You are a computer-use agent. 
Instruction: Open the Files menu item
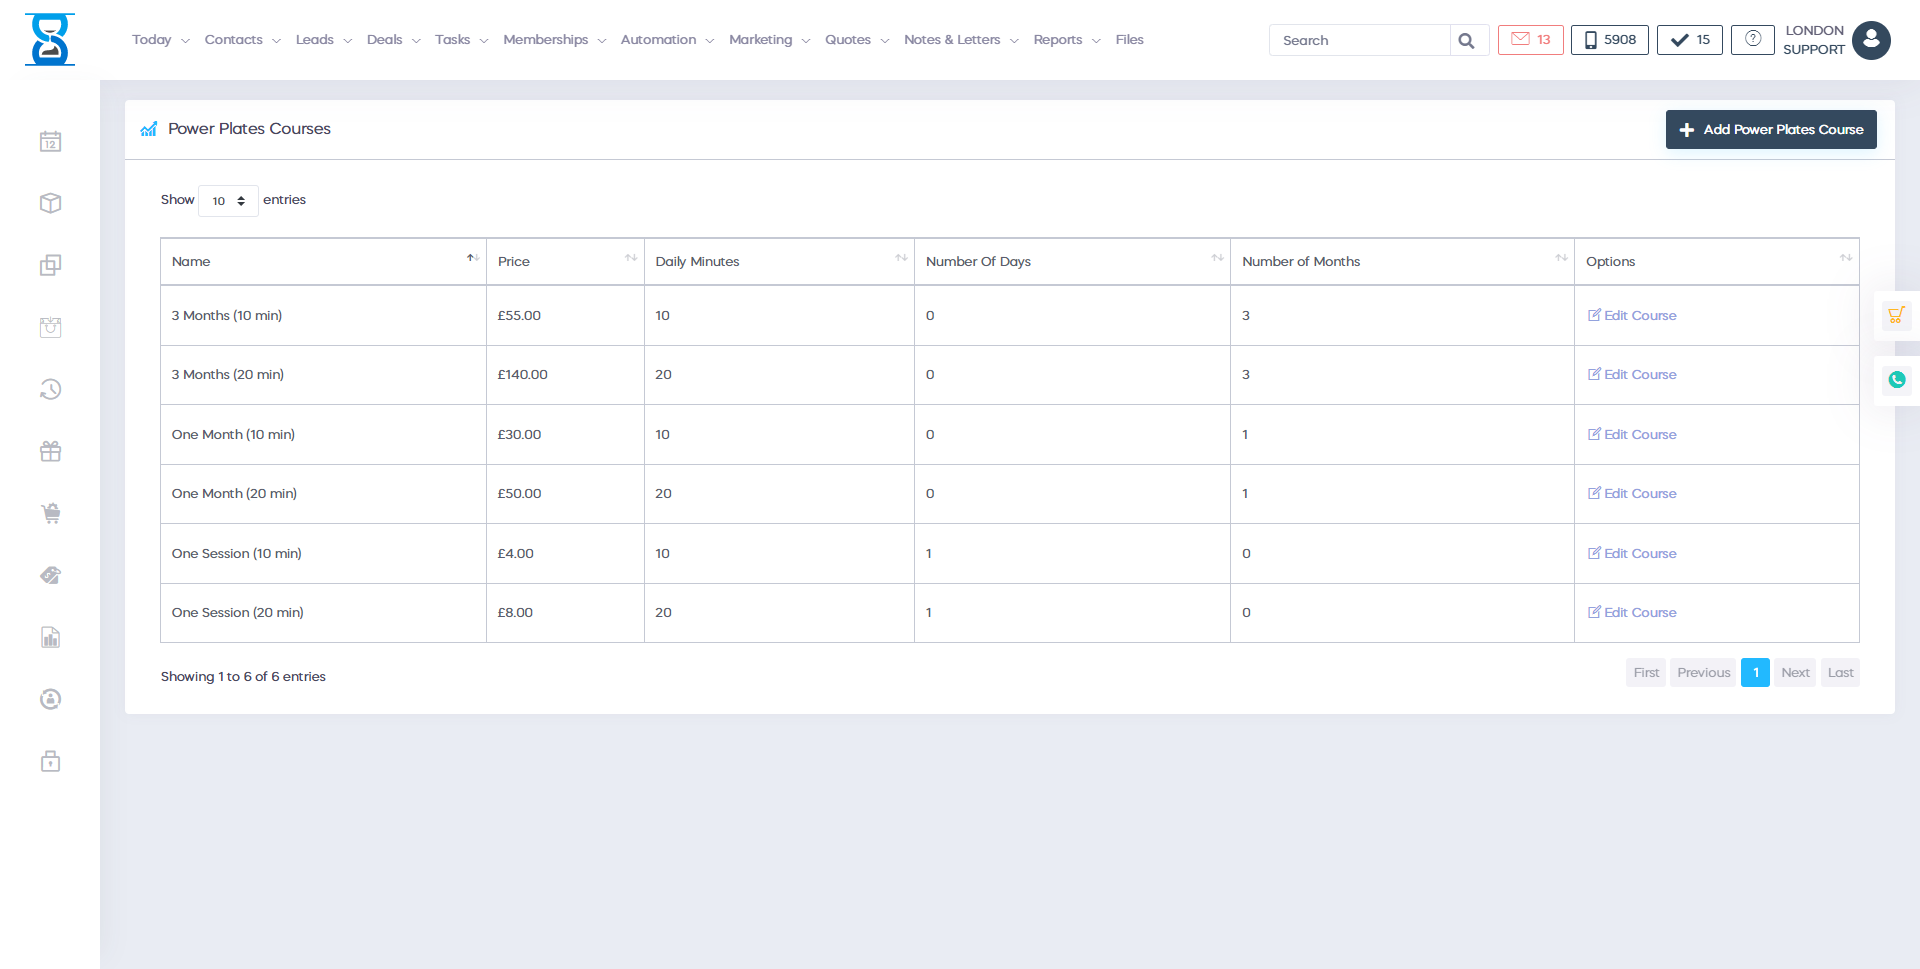pos(1129,40)
